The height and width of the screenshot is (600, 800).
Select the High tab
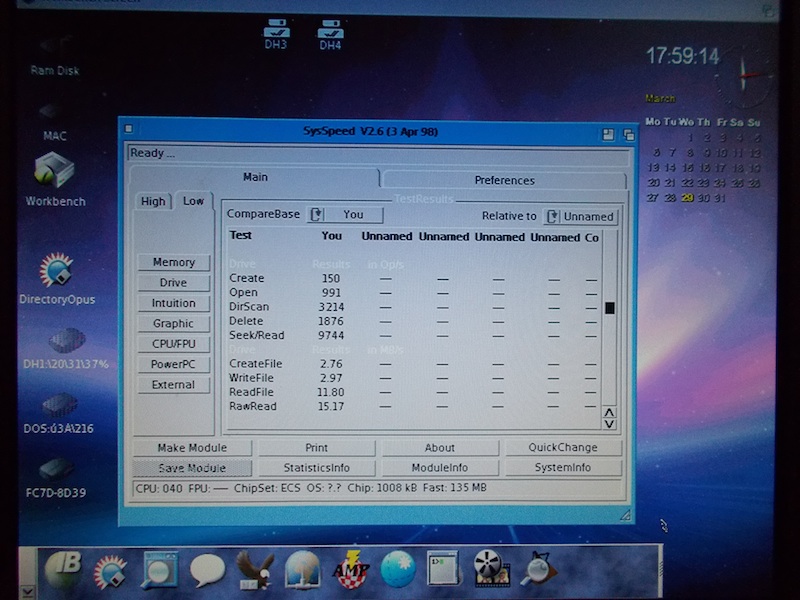pyautogui.click(x=153, y=201)
